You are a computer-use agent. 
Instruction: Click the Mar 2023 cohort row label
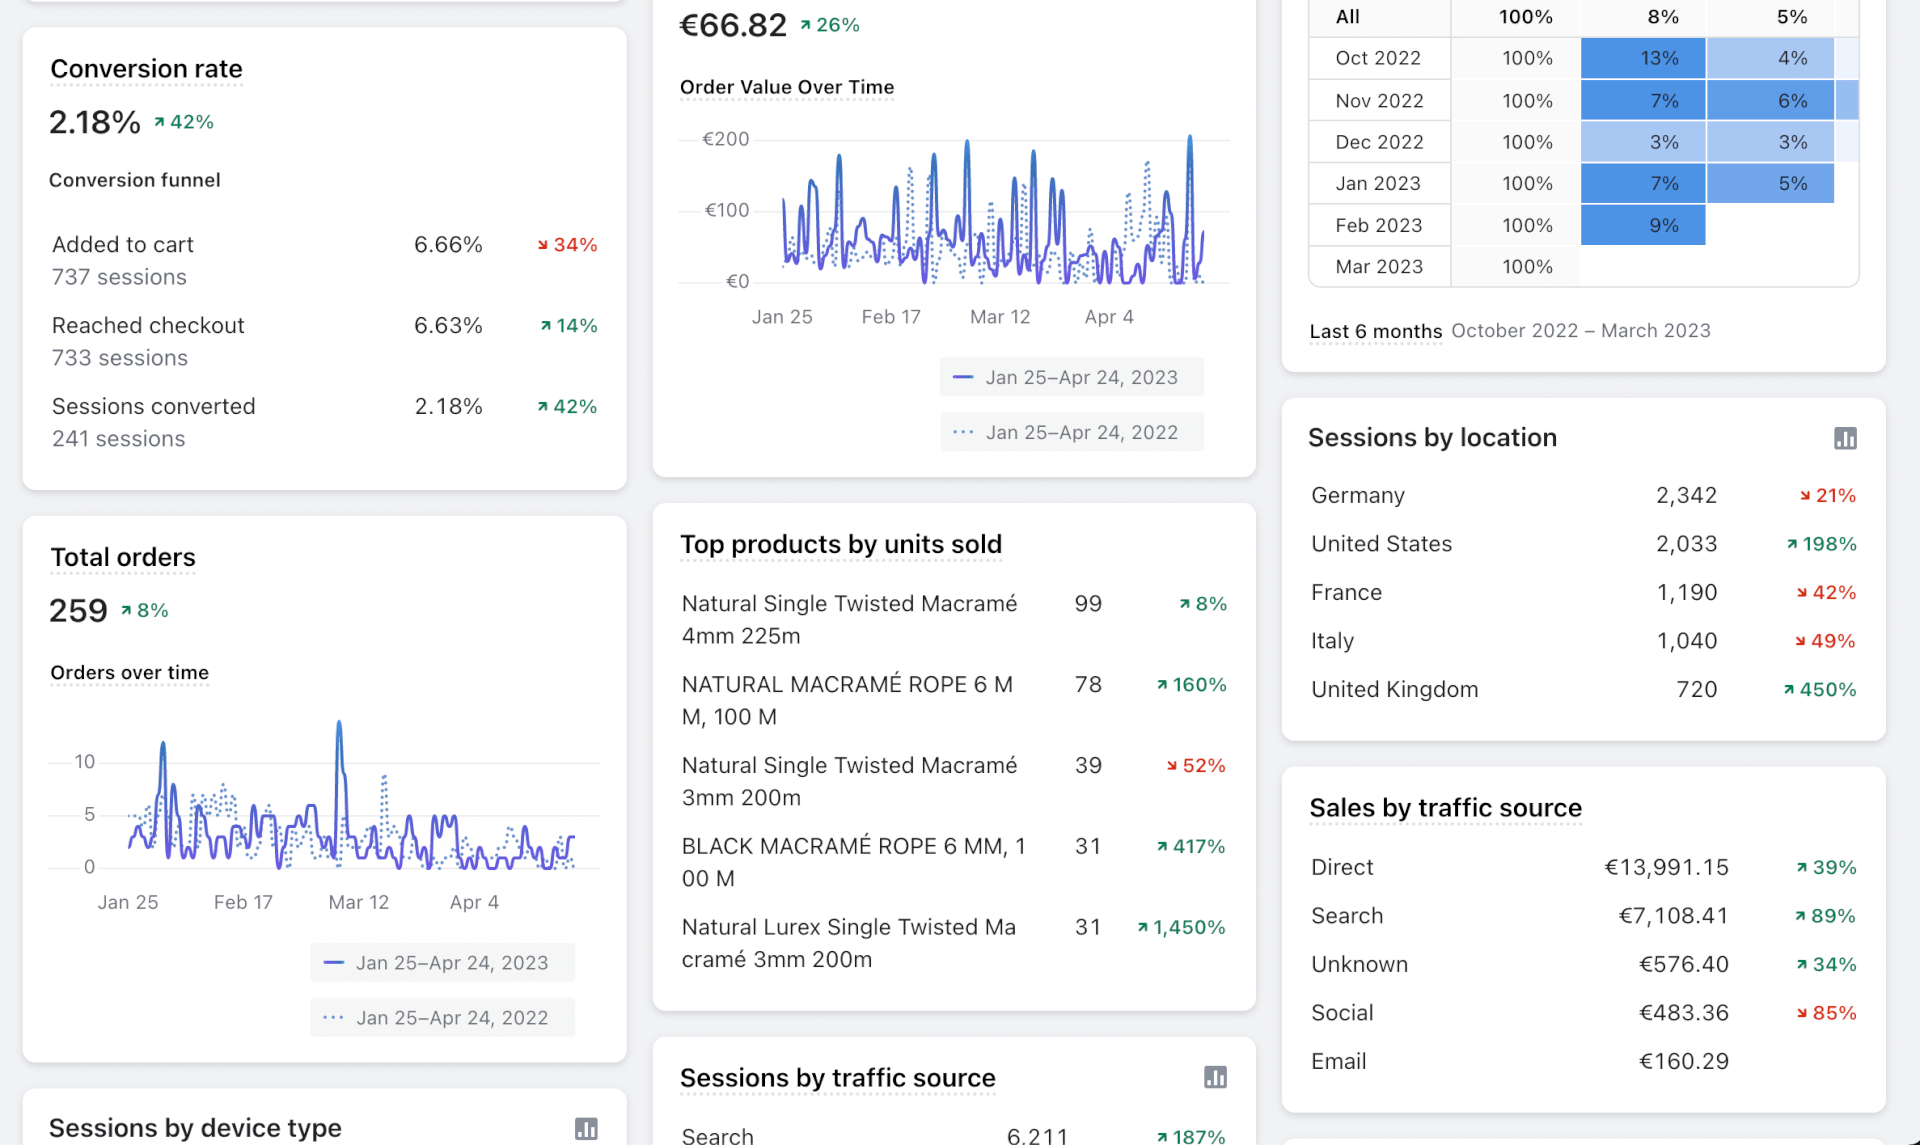(x=1379, y=267)
